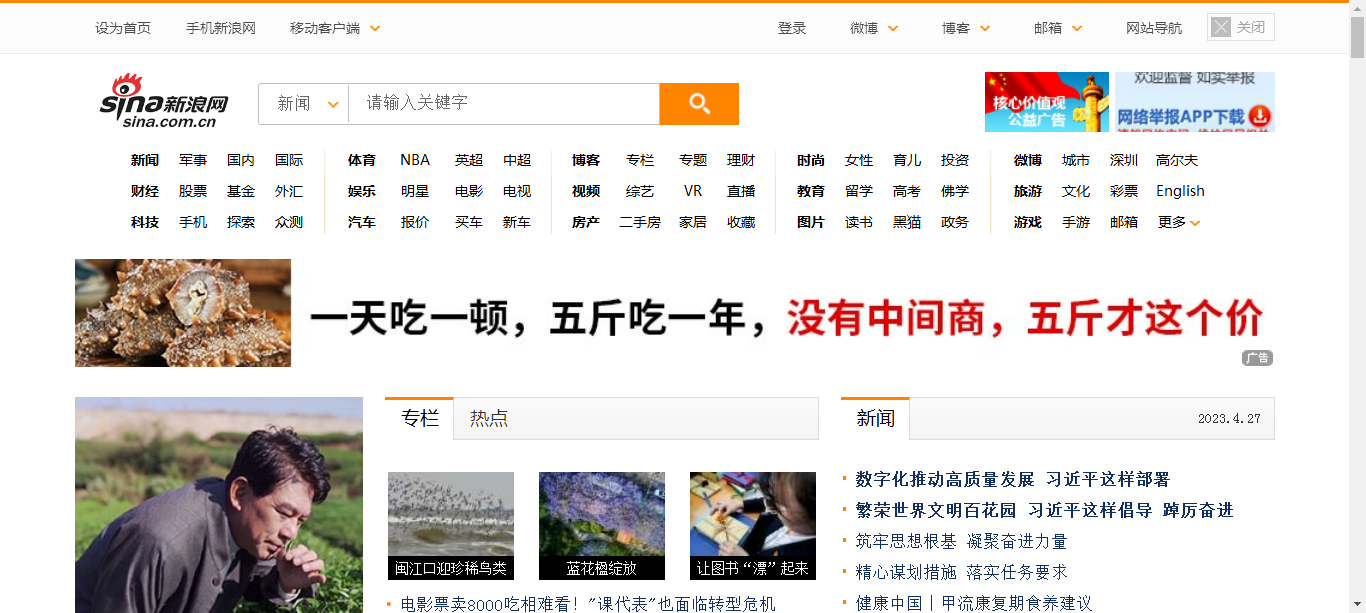Click the date 2023.4.27

click(1229, 419)
